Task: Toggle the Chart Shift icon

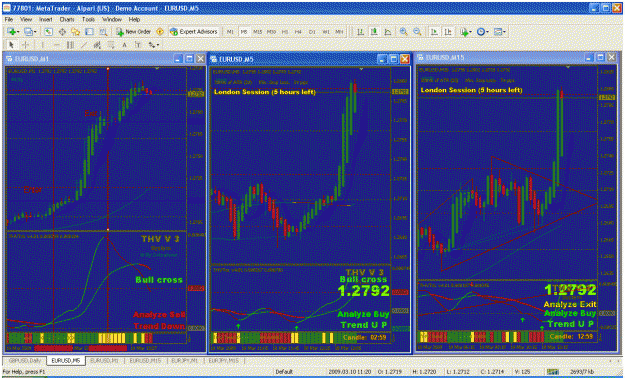Action: coord(448,32)
